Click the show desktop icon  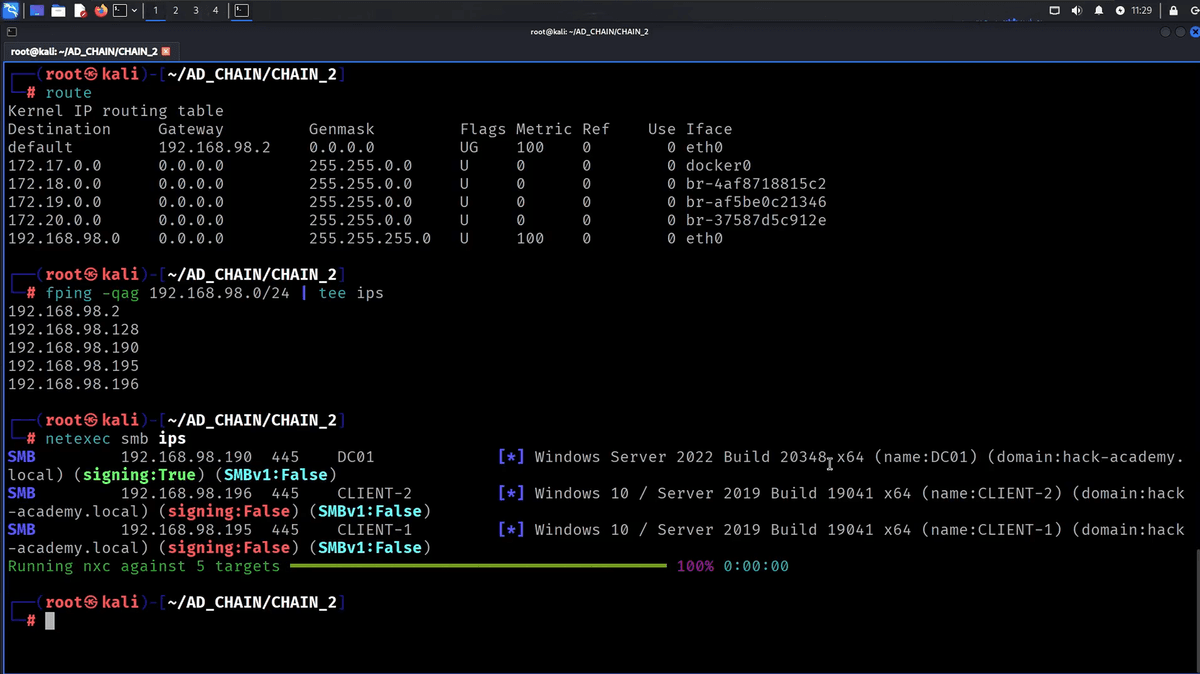click(x=37, y=11)
